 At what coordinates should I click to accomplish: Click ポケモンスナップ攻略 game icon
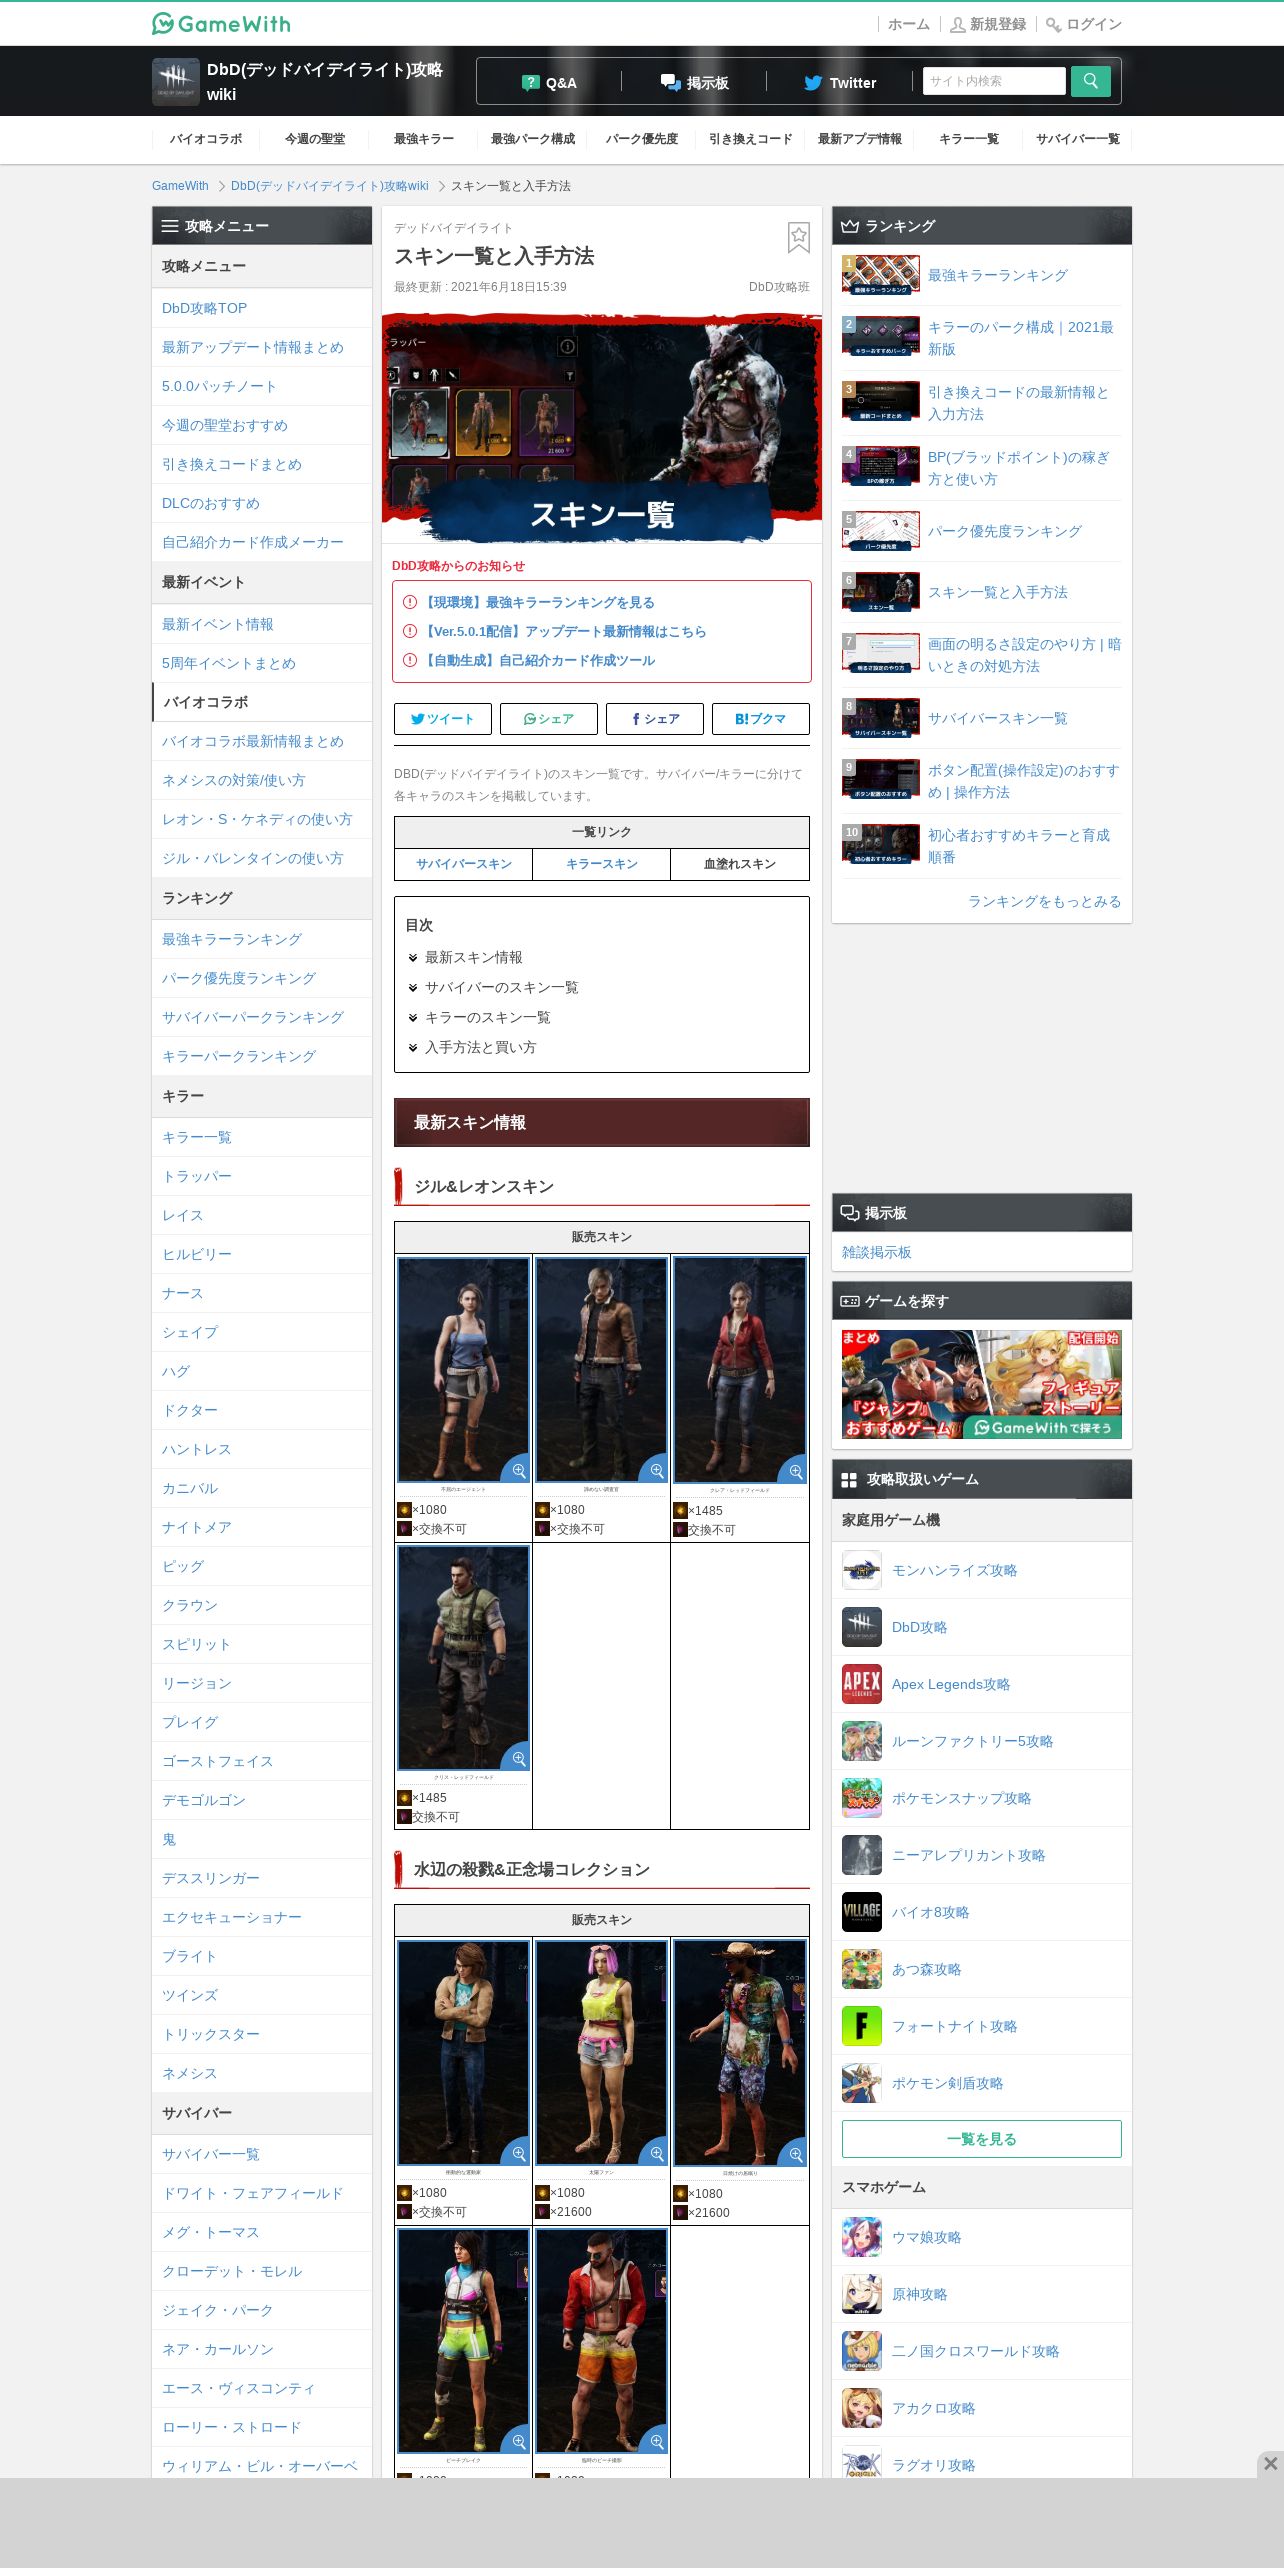pos(862,1798)
